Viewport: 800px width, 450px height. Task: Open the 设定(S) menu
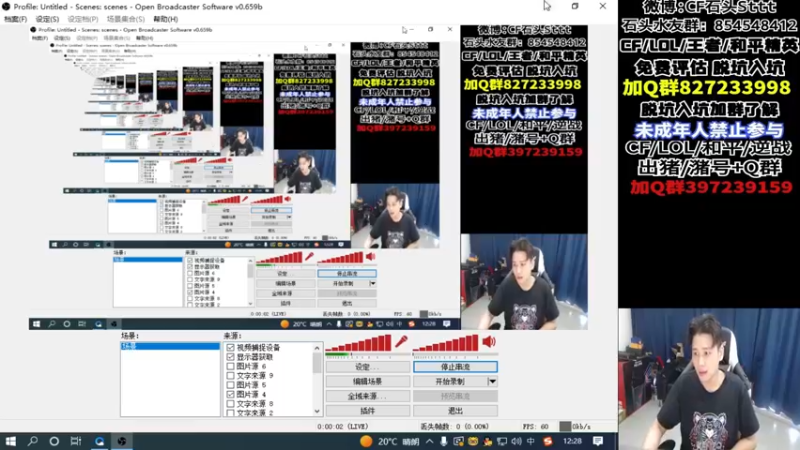[x=47, y=19]
